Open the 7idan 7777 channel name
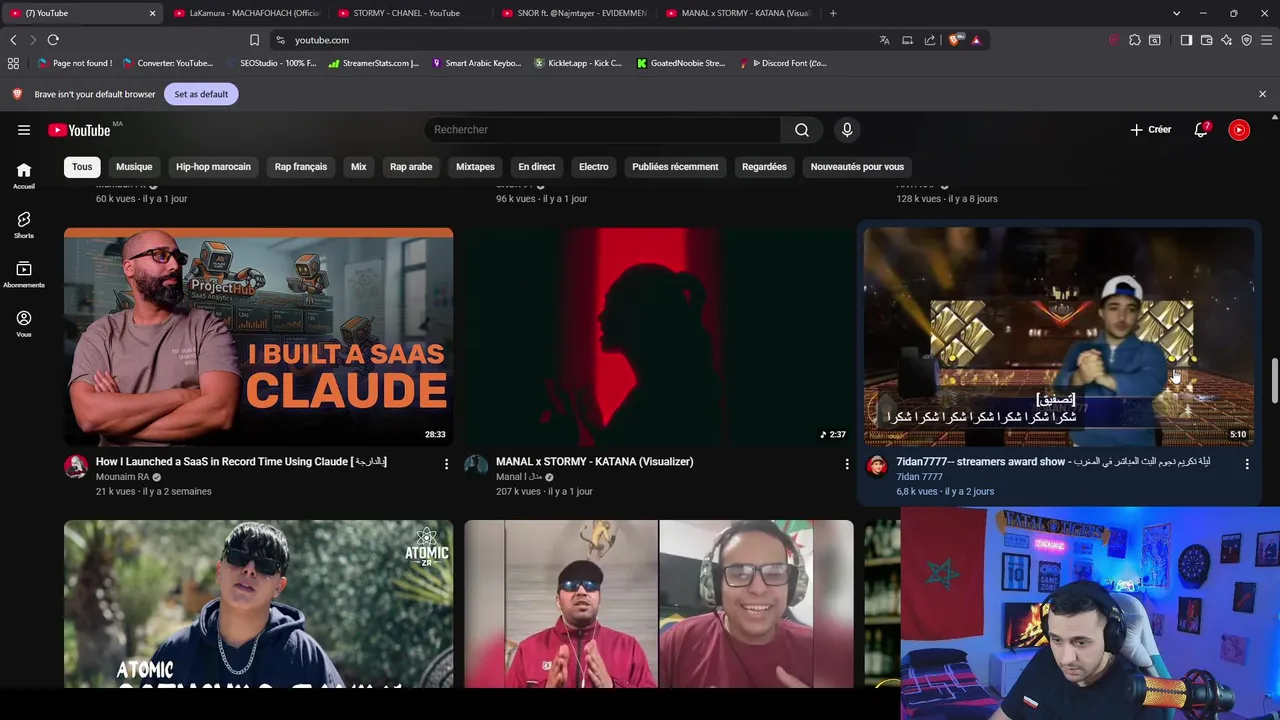 [x=919, y=477]
